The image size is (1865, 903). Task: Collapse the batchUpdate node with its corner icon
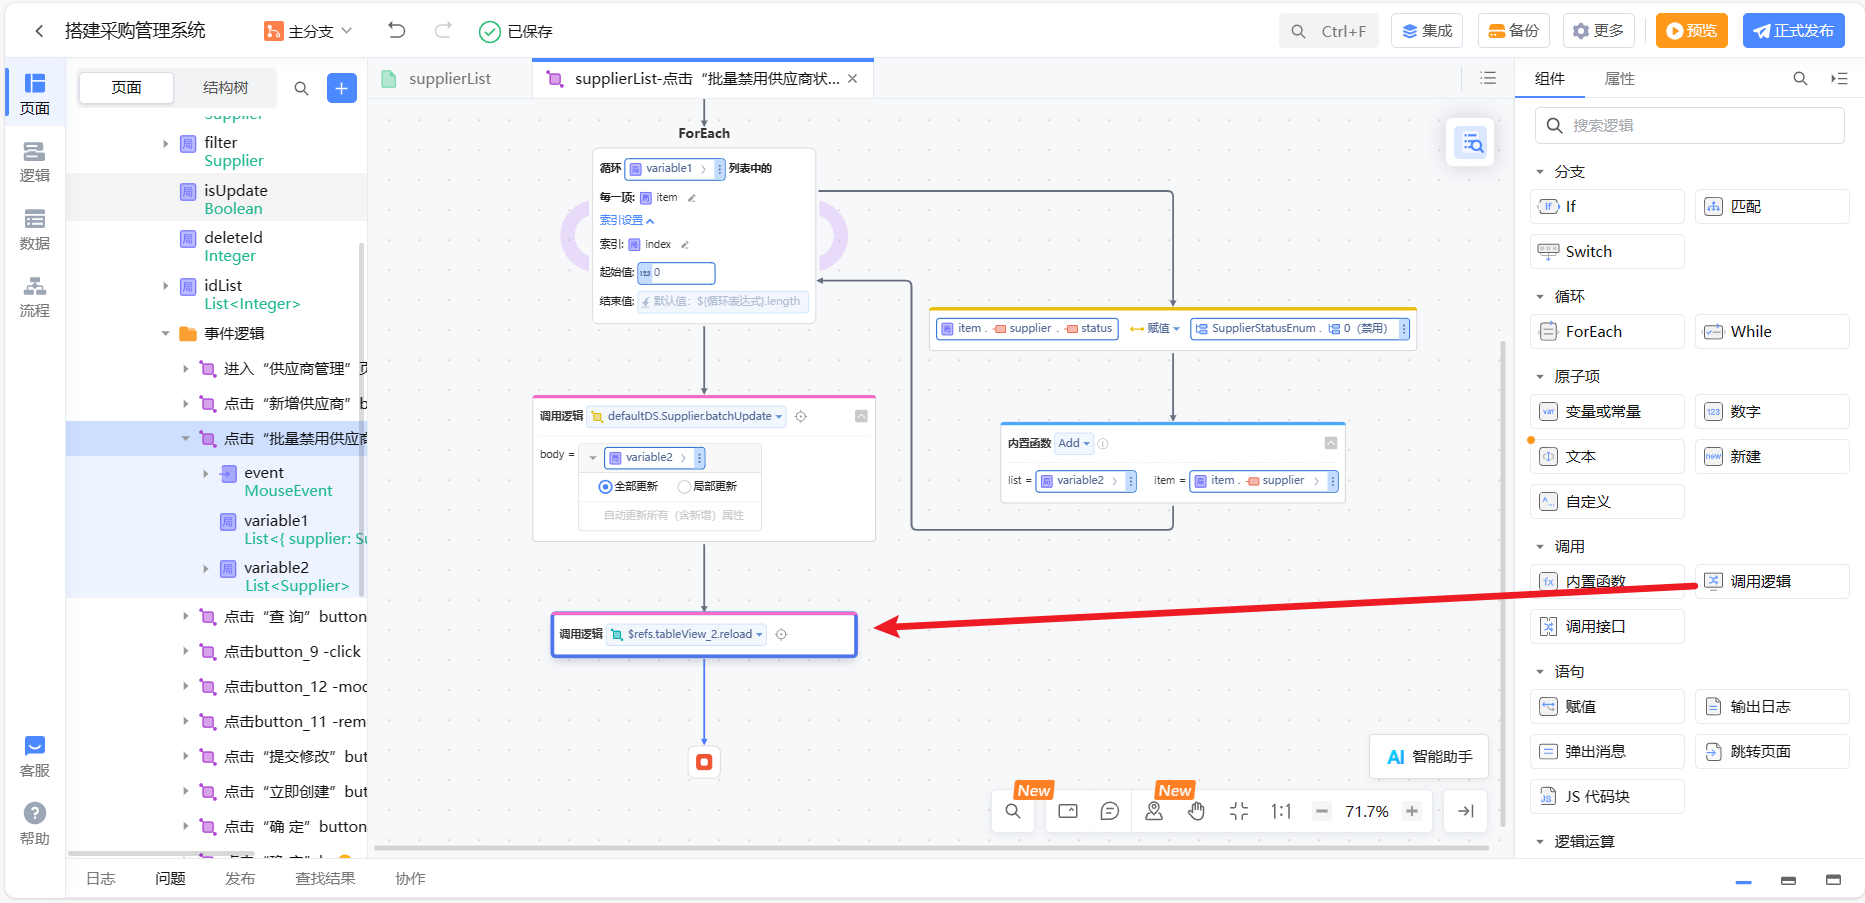pos(861,416)
